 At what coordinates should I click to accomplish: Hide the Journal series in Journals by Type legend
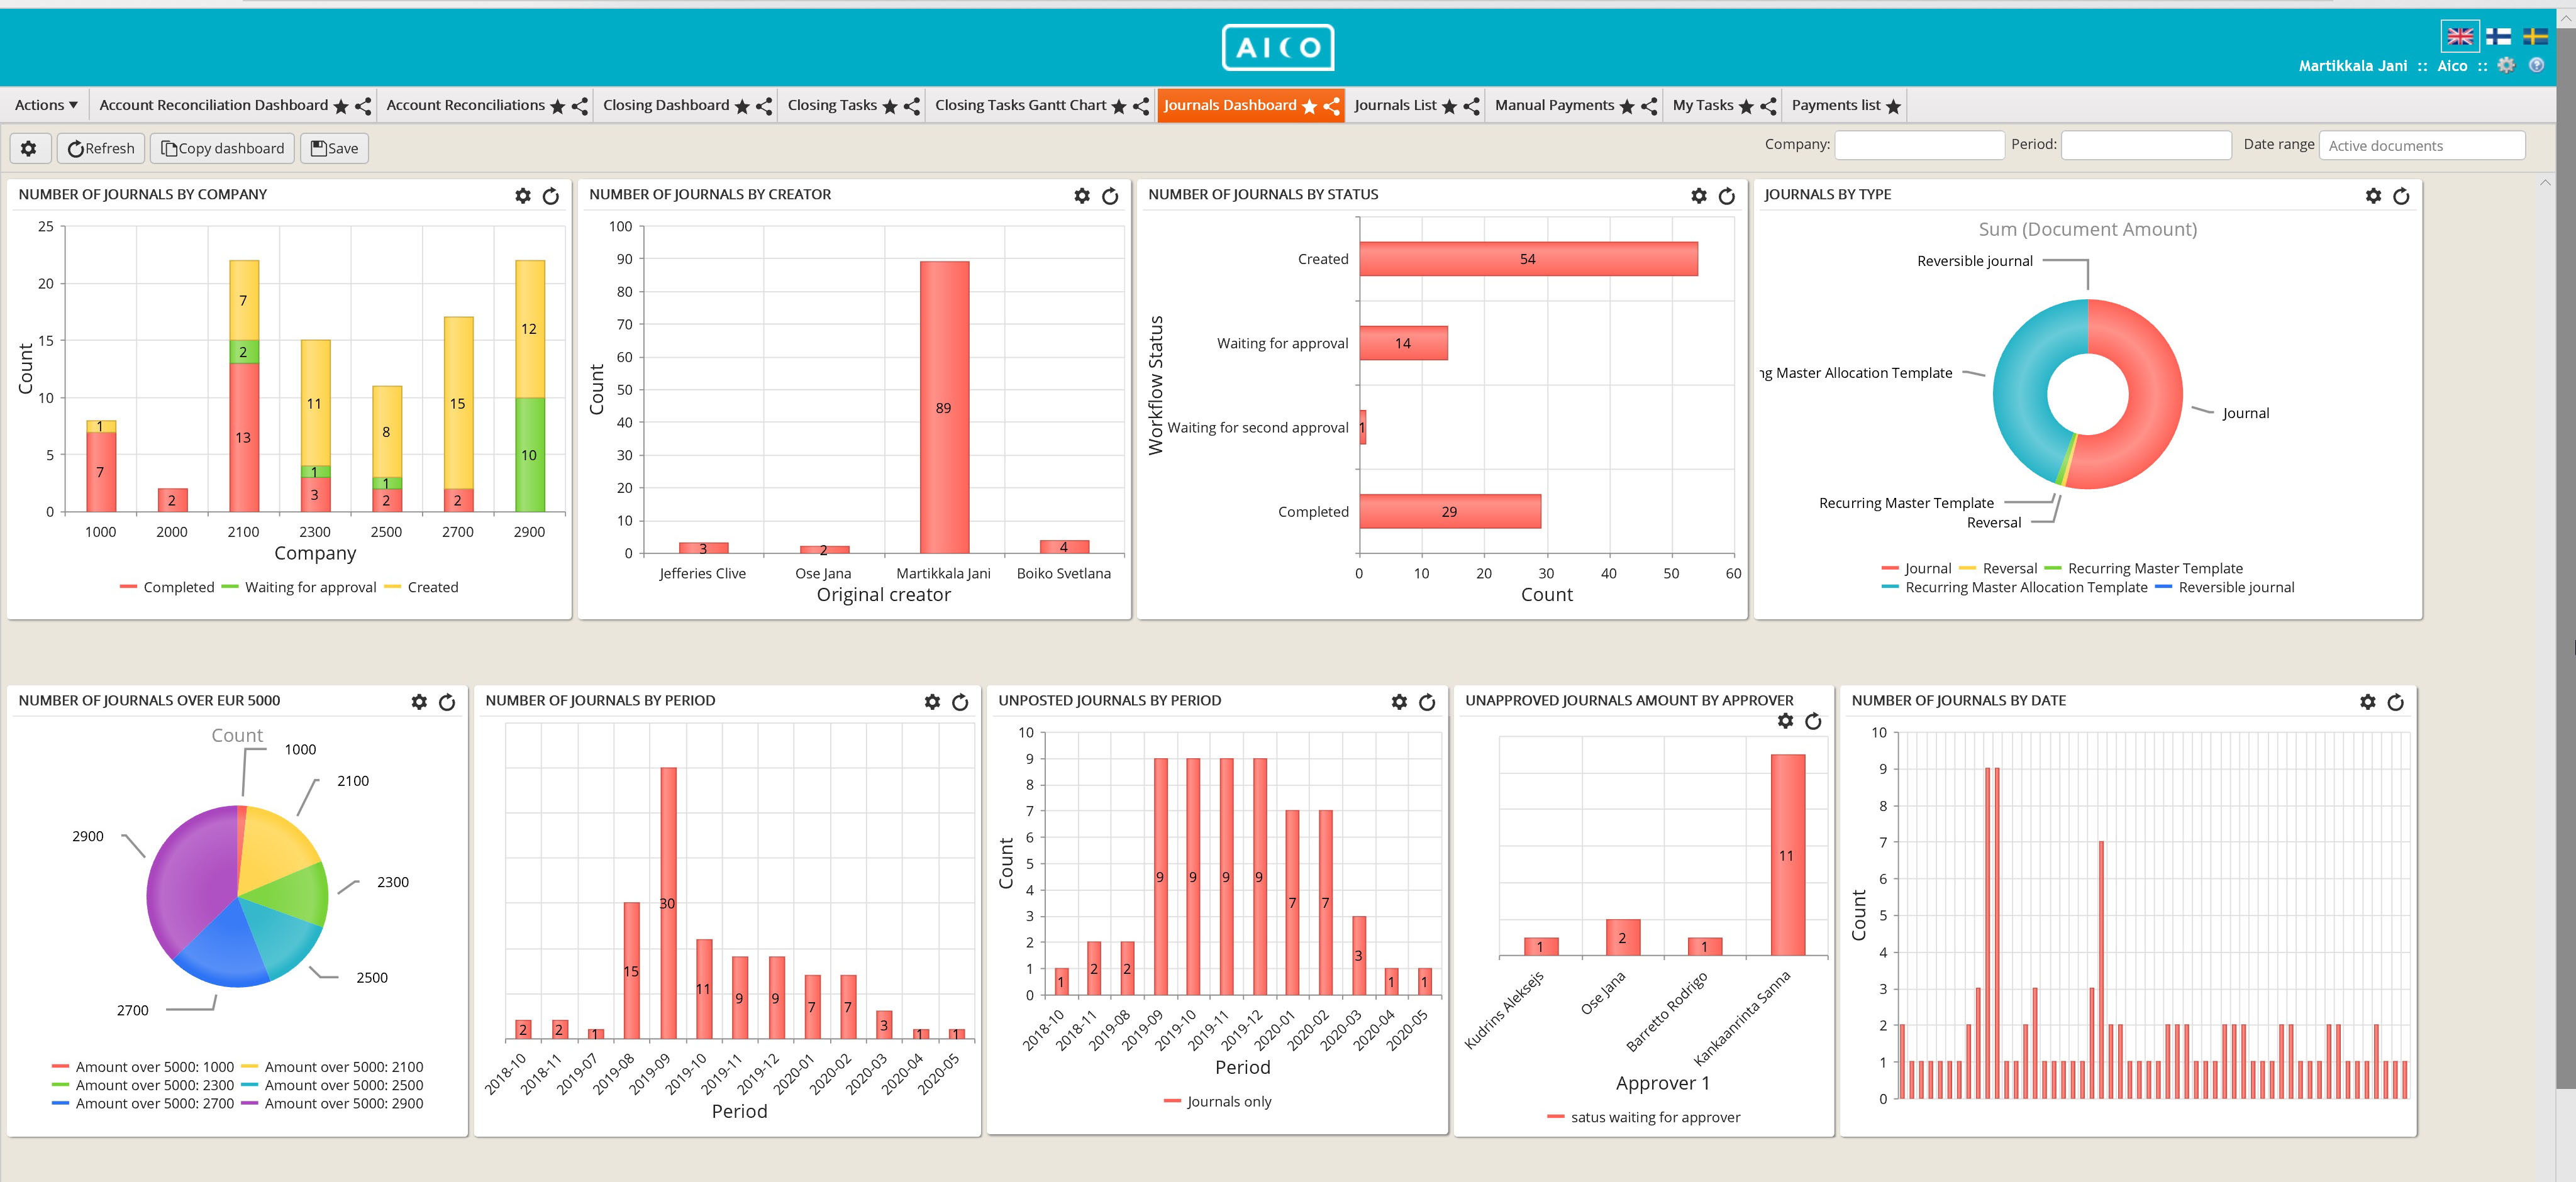(x=1925, y=568)
